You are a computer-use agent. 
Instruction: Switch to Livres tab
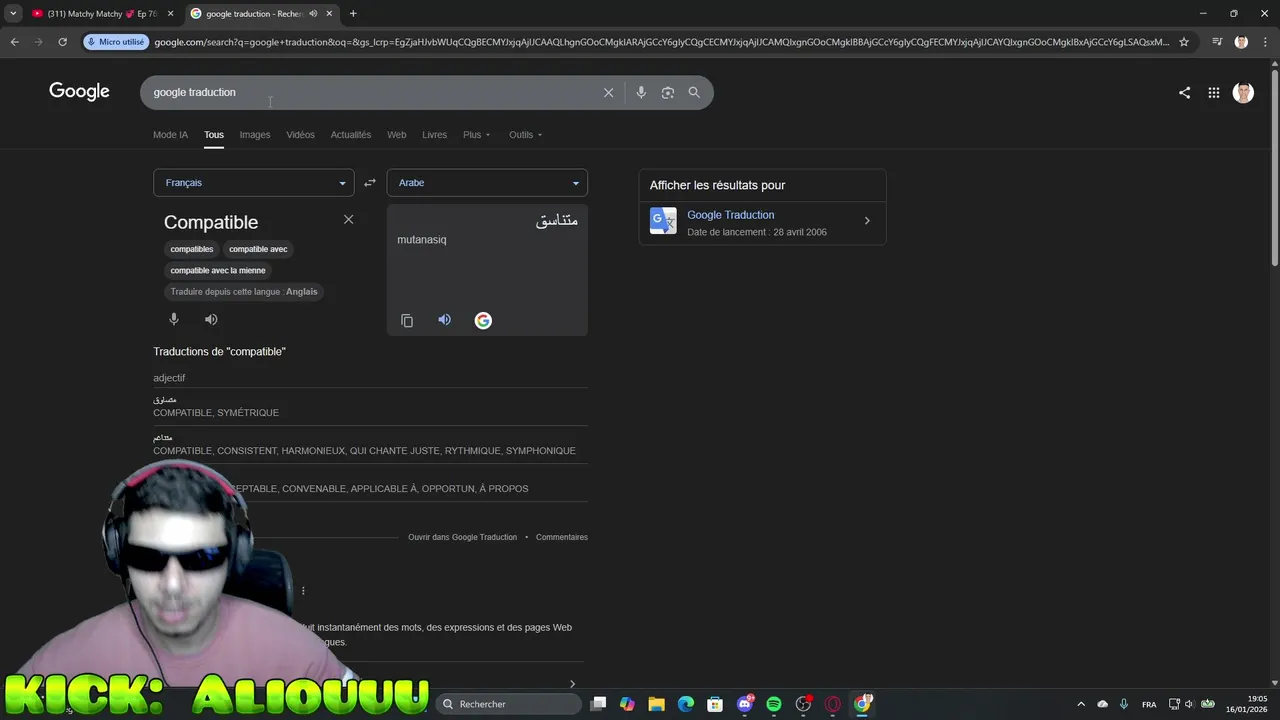[x=435, y=135]
